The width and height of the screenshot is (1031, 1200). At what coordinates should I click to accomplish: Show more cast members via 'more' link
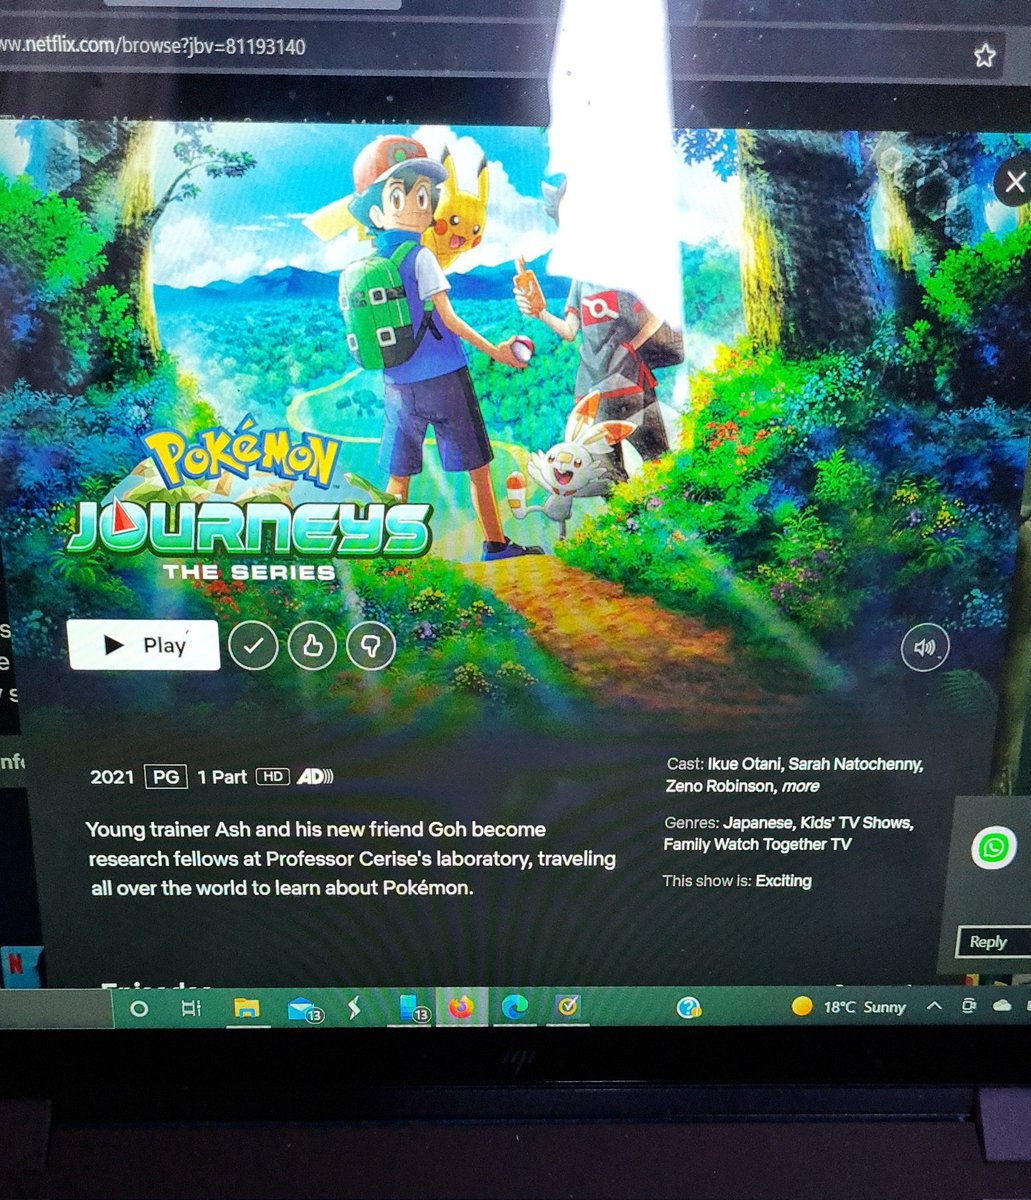click(800, 786)
